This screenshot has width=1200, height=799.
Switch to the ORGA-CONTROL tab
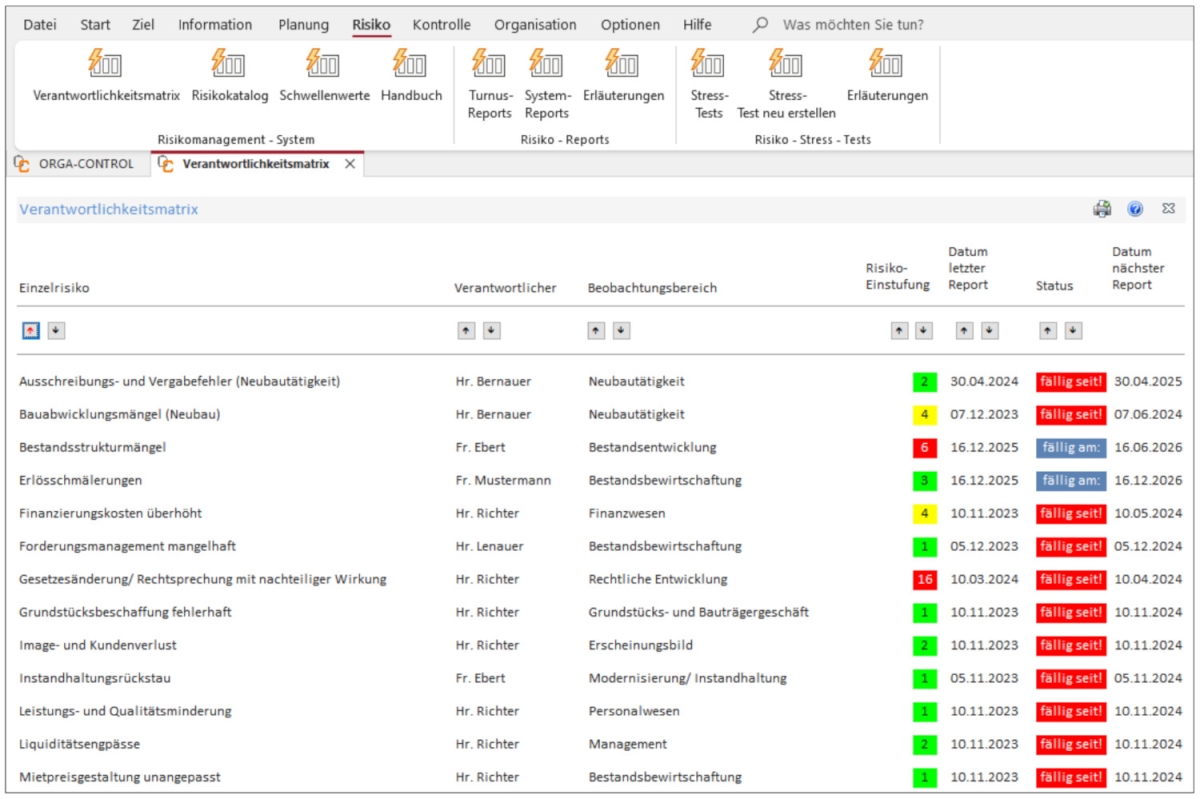(x=84, y=164)
